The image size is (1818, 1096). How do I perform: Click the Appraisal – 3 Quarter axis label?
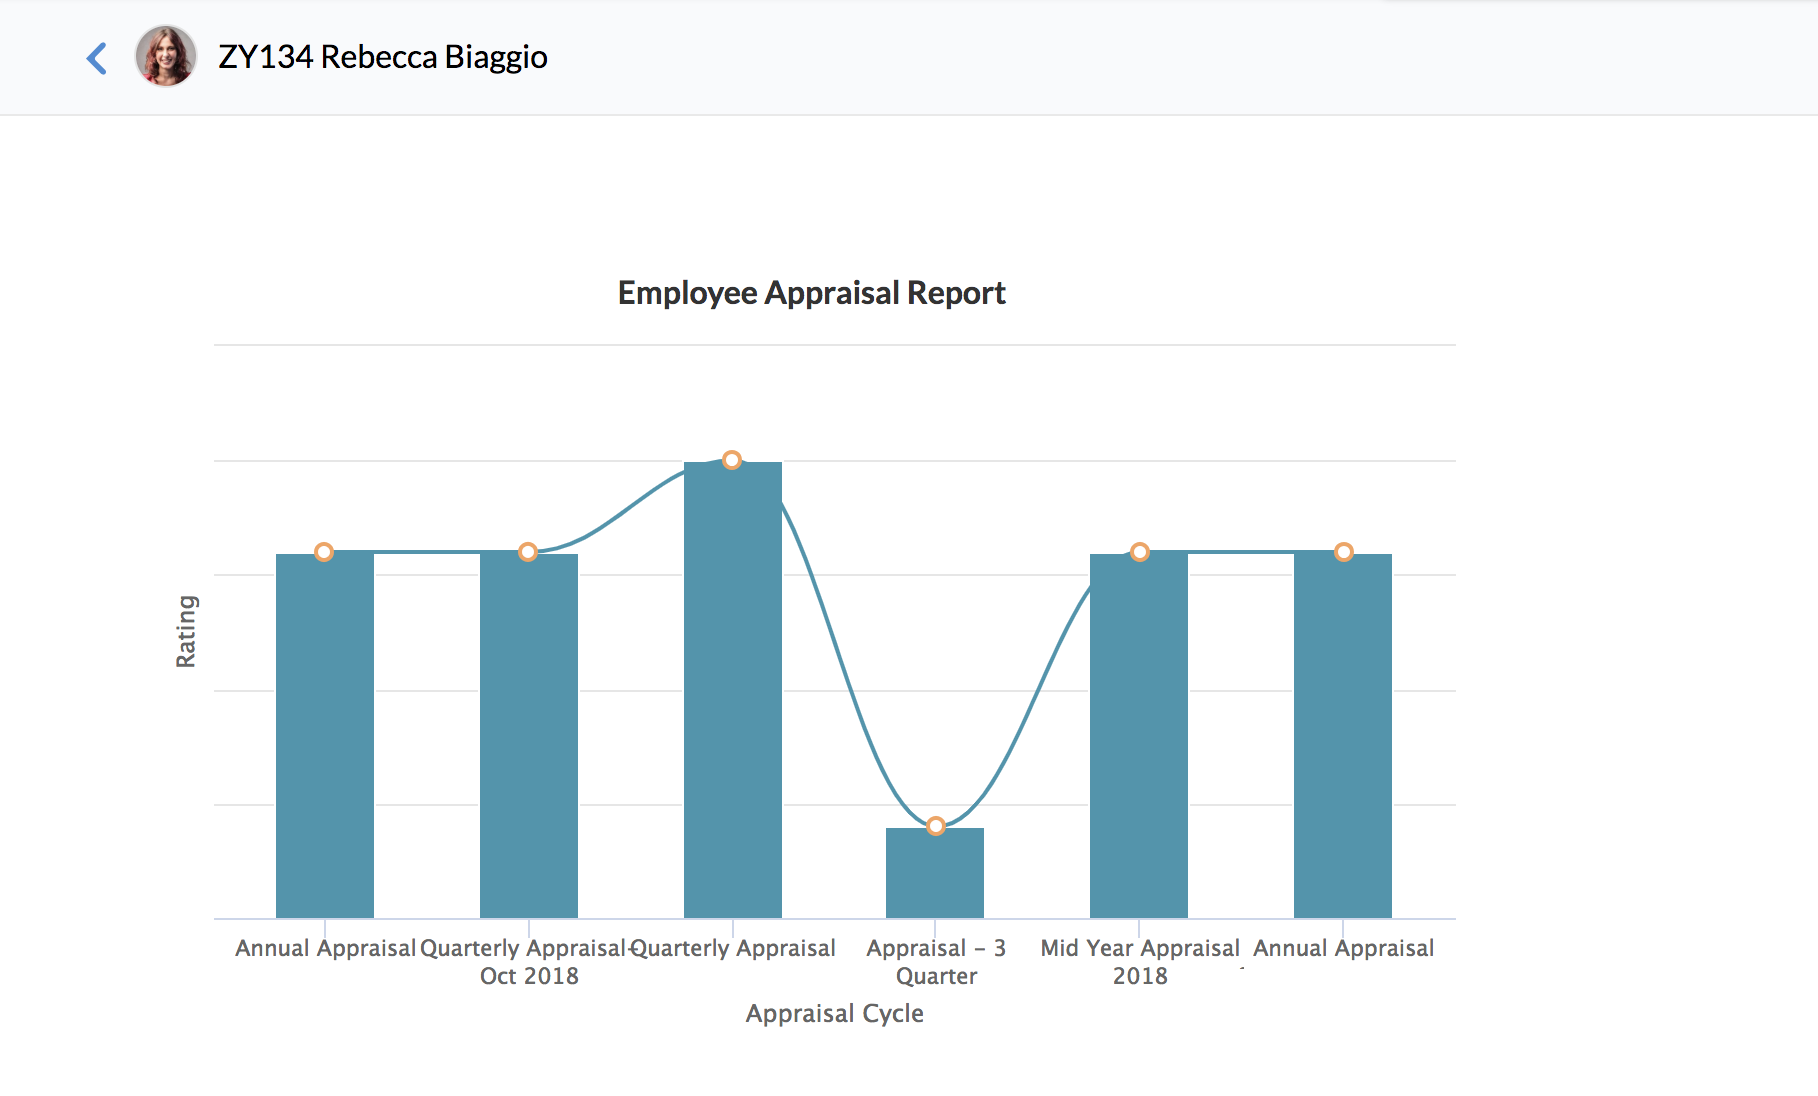pyautogui.click(x=936, y=961)
